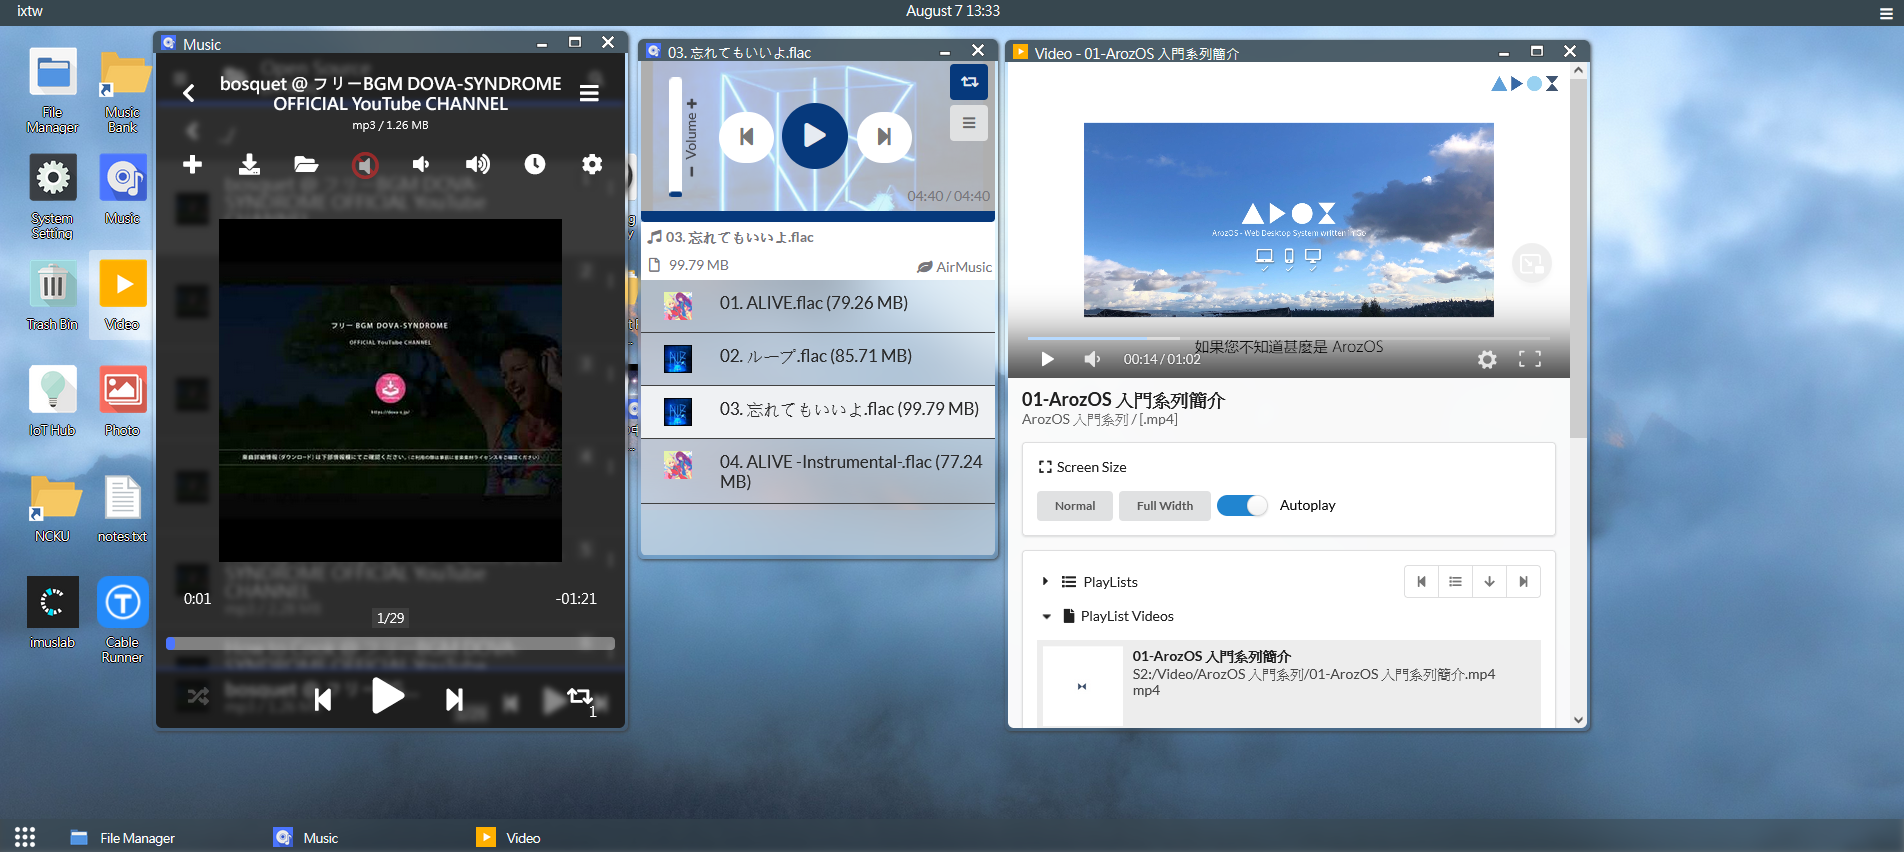Open the sleep timer clock icon

point(535,164)
